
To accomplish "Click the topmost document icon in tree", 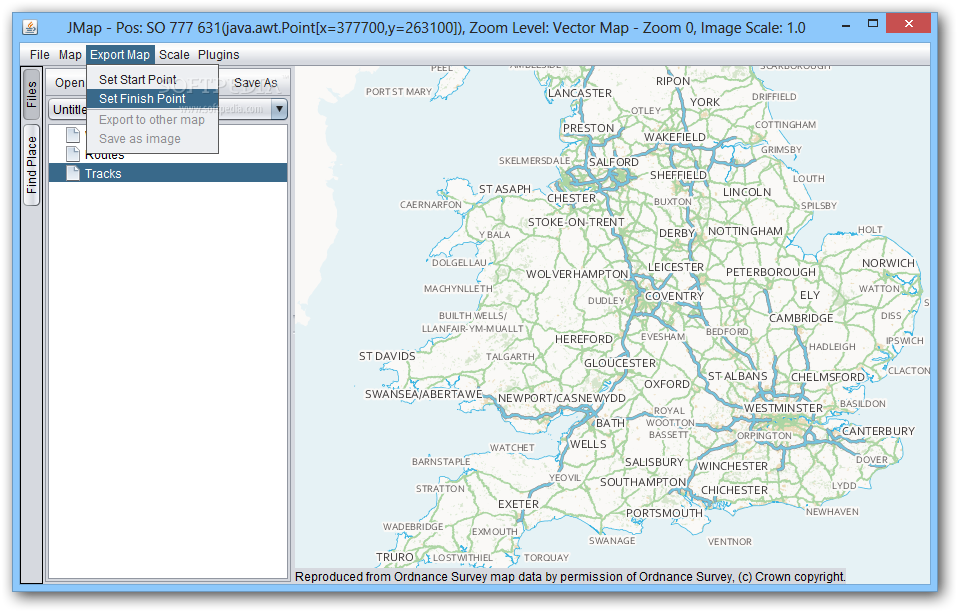I will pos(73,134).
